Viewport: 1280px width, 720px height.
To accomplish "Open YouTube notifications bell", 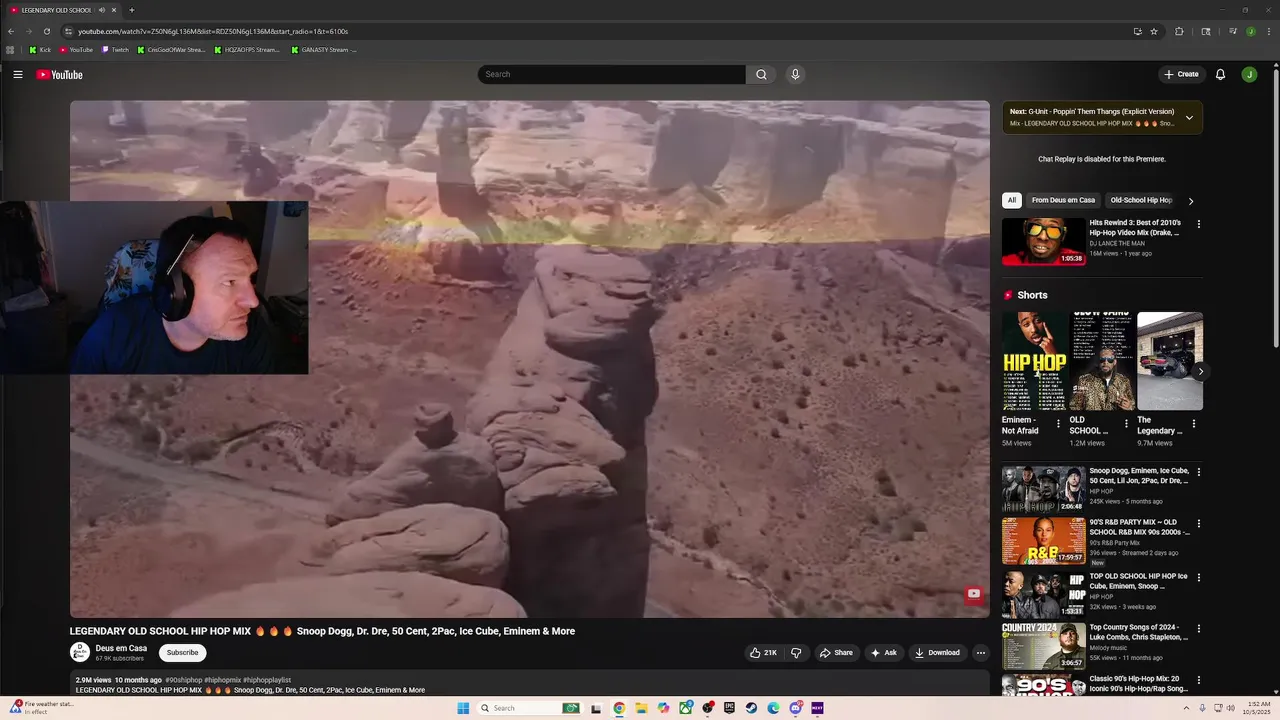I will point(1220,74).
